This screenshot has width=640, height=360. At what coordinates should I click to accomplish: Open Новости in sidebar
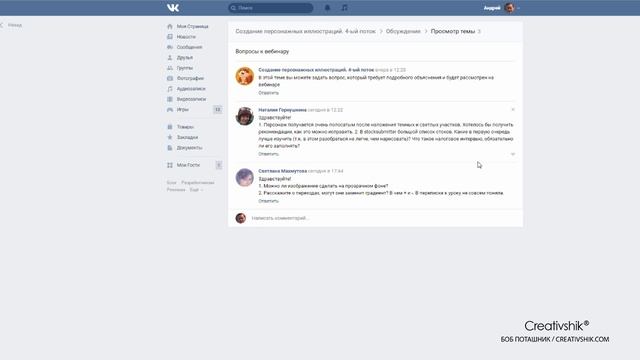[x=186, y=37]
